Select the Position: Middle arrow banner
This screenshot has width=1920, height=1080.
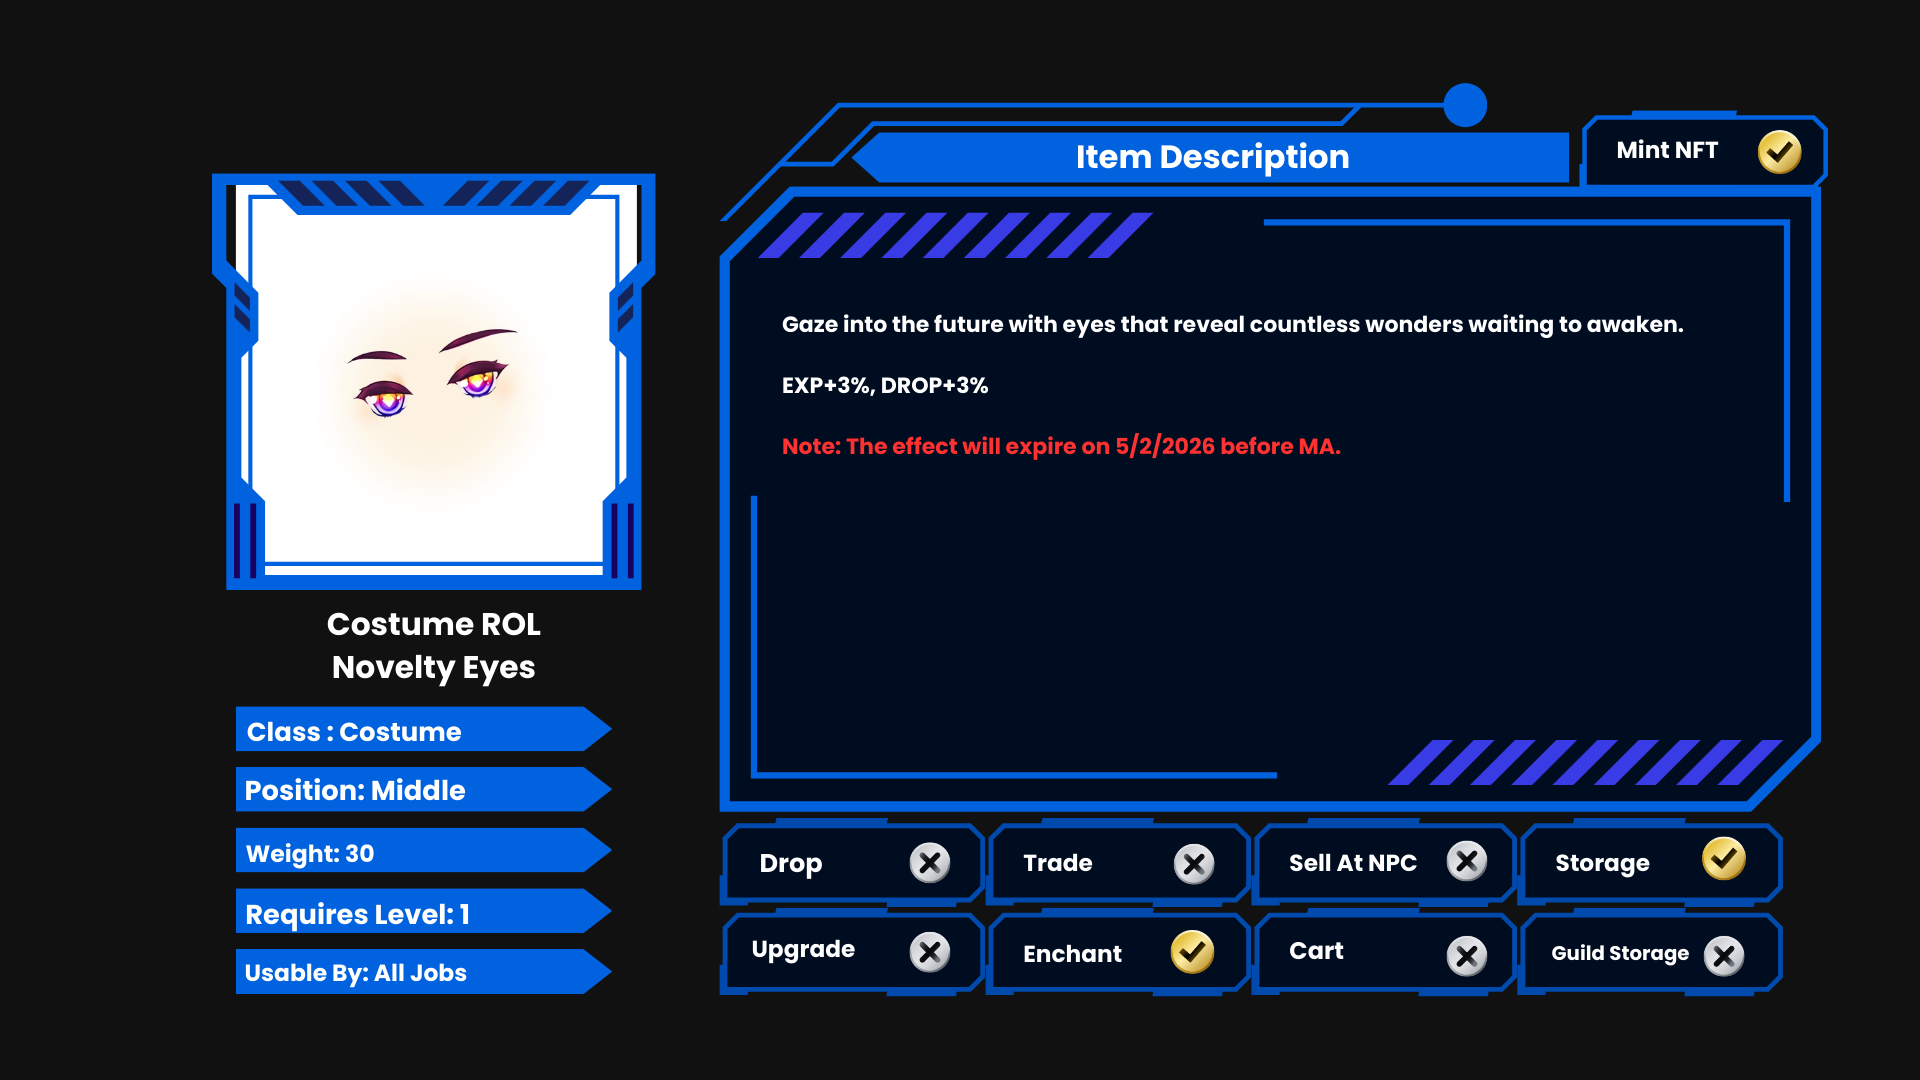420,790
